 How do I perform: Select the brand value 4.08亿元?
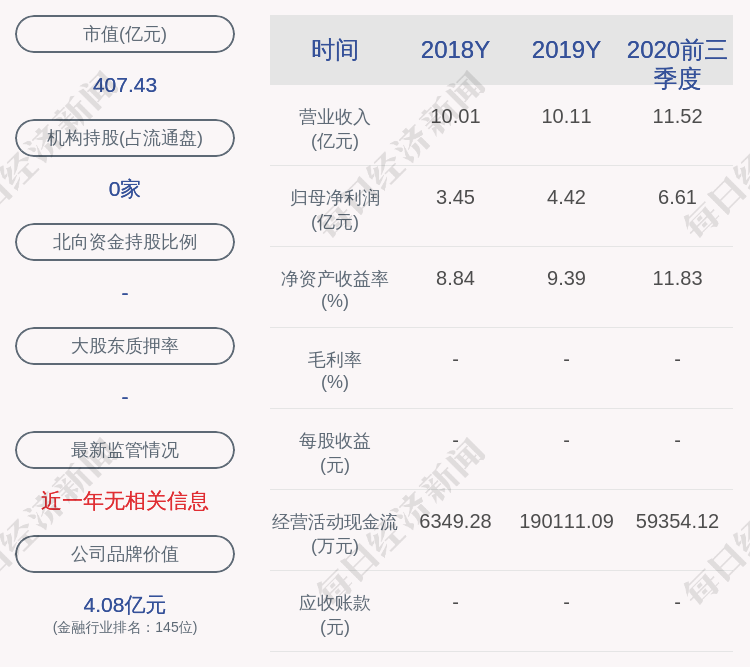125,605
